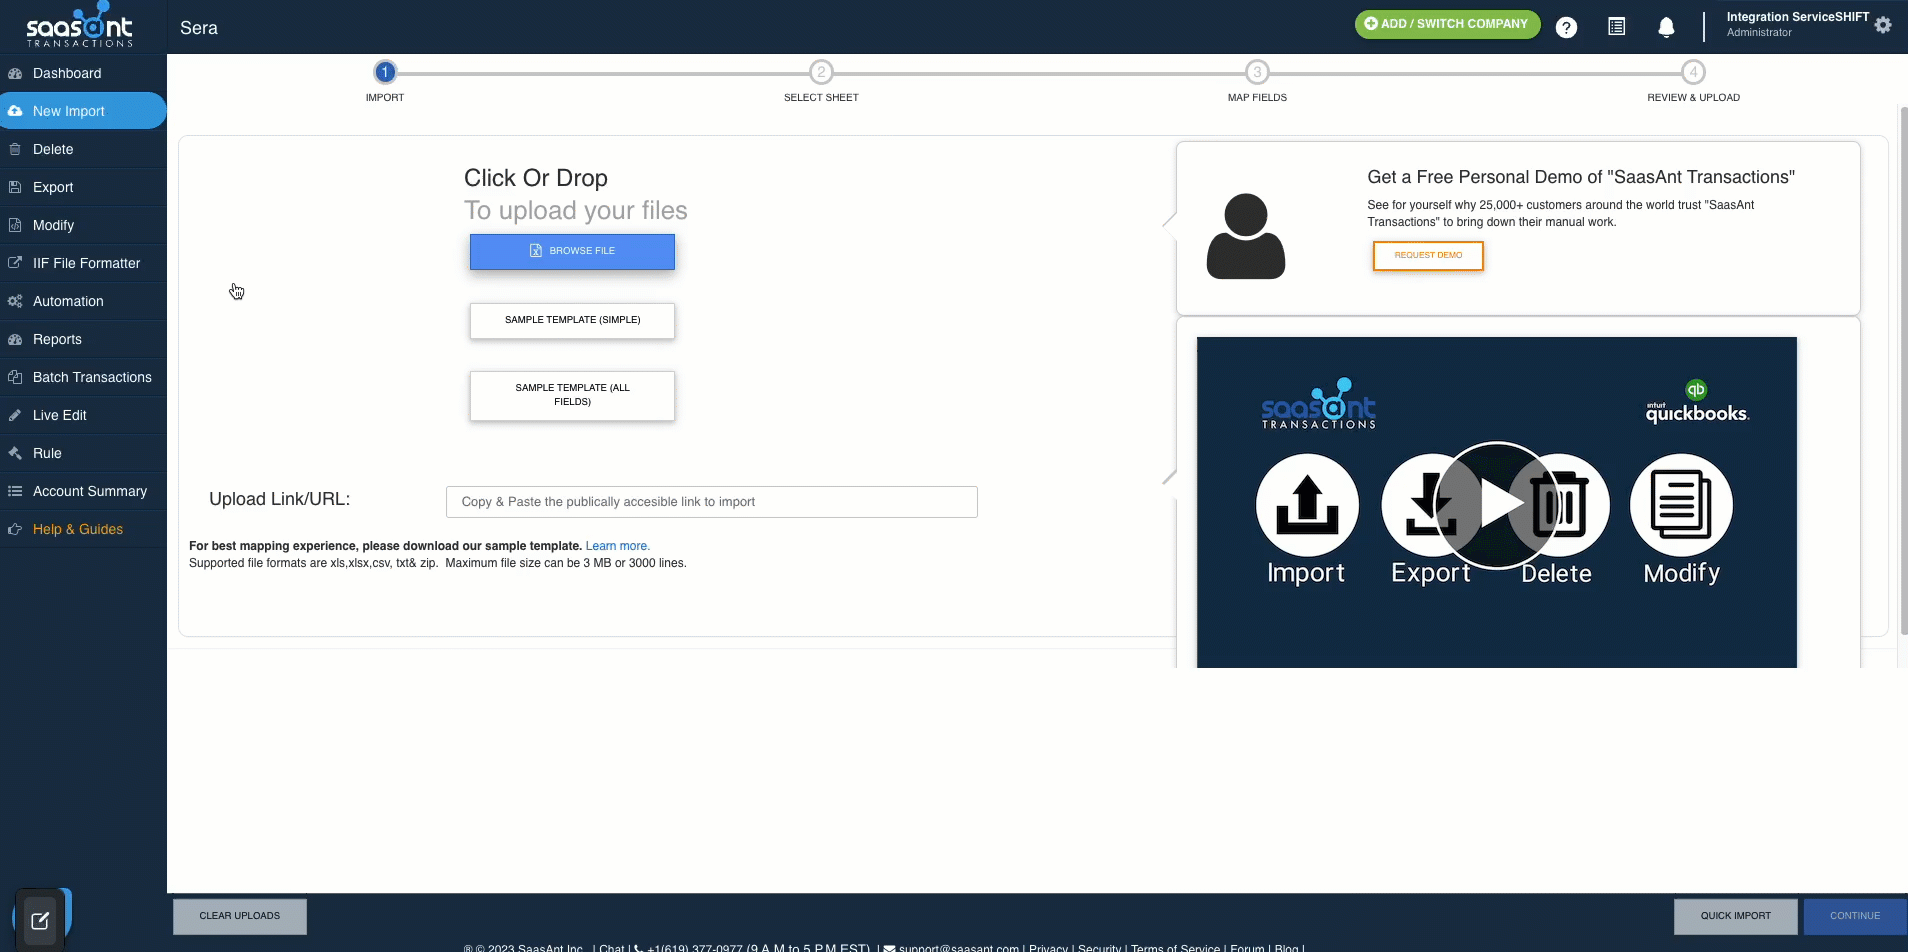The height and width of the screenshot is (952, 1908).
Task: Click Add / Switch Company button
Action: click(1447, 24)
